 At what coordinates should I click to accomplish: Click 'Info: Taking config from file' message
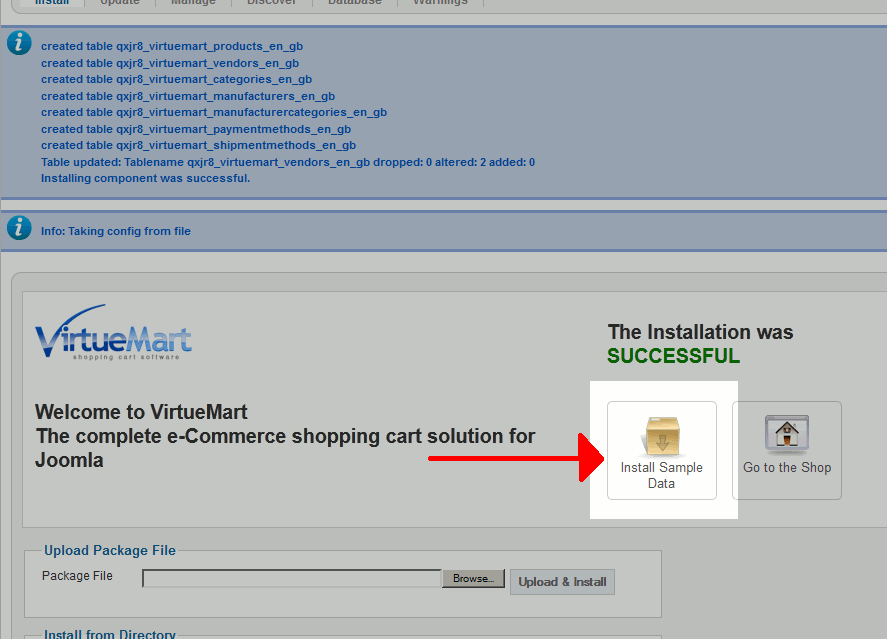(115, 231)
